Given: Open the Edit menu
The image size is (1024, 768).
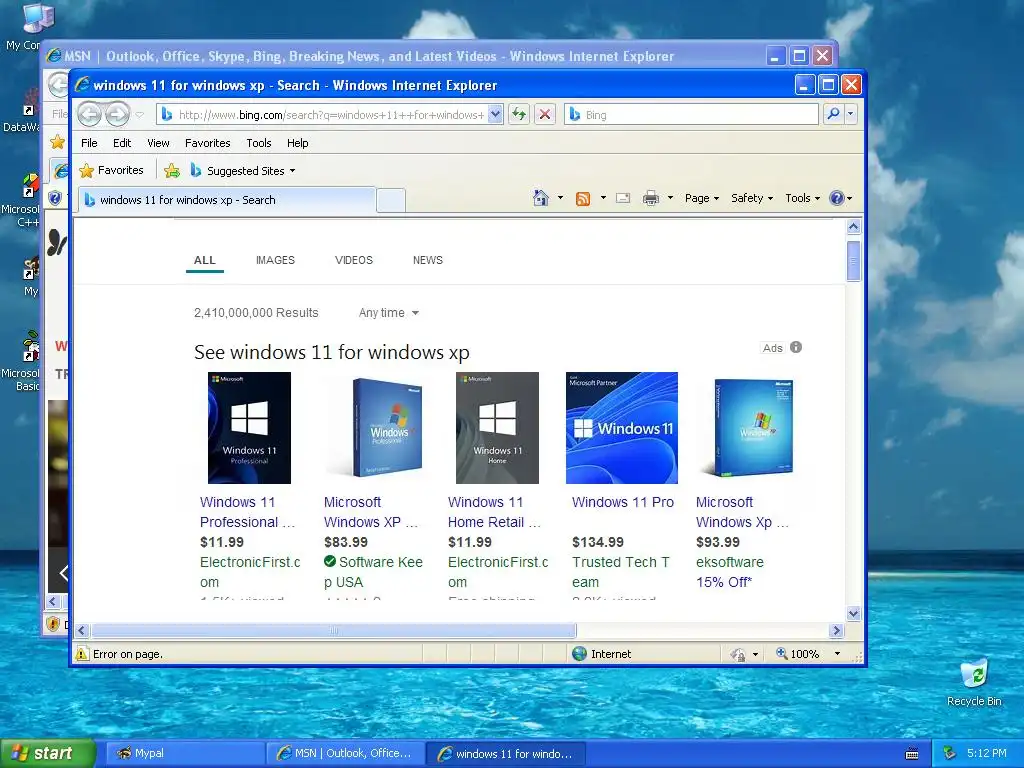Looking at the screenshot, I should point(122,143).
